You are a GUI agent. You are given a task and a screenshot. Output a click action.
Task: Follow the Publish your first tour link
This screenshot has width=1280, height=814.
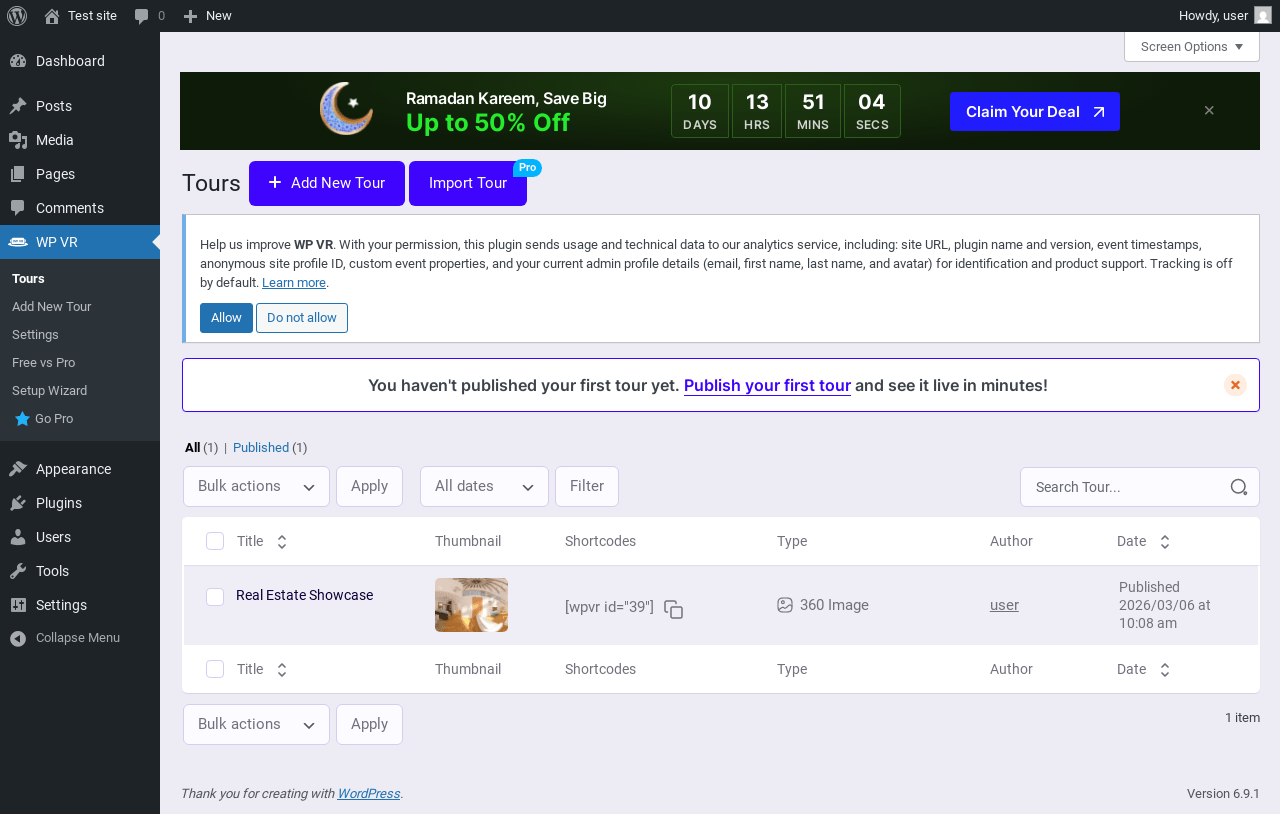[767, 385]
